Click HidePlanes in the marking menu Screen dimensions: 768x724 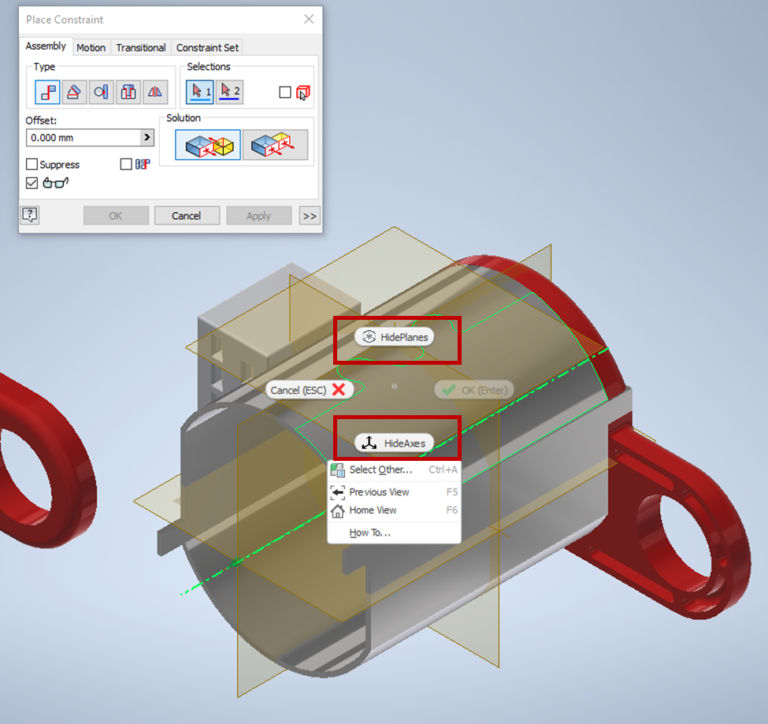coord(394,337)
